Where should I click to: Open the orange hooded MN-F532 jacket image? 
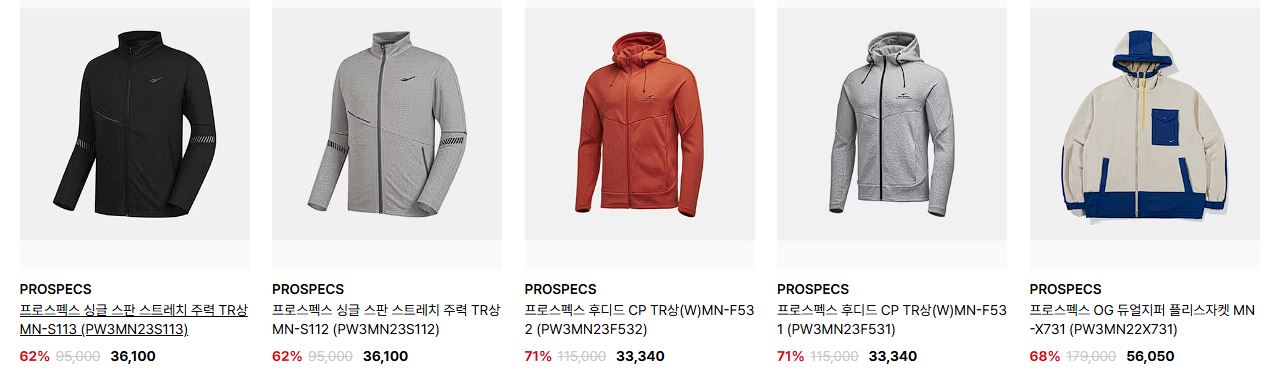click(640, 124)
